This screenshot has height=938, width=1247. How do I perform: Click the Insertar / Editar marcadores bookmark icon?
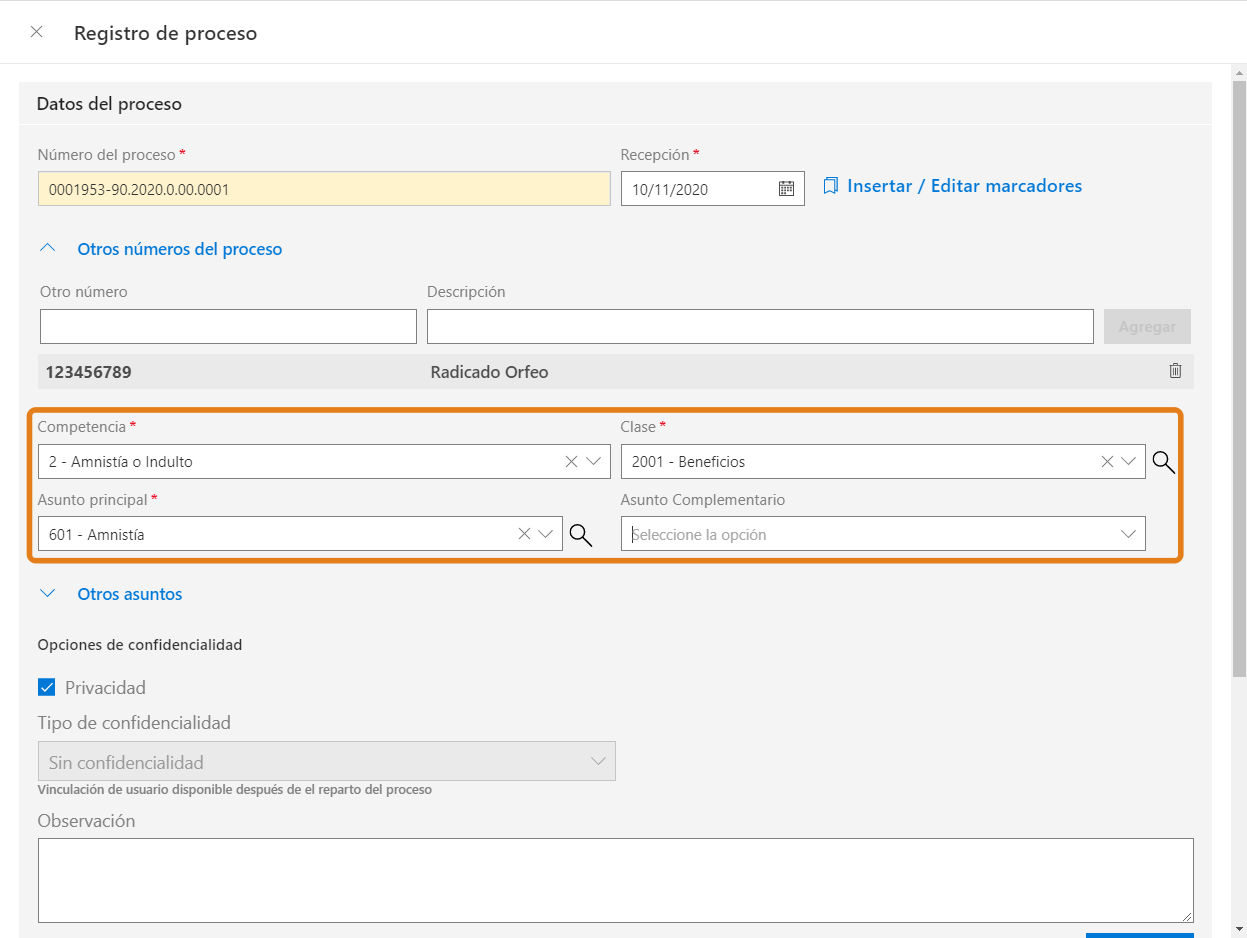[x=830, y=186]
